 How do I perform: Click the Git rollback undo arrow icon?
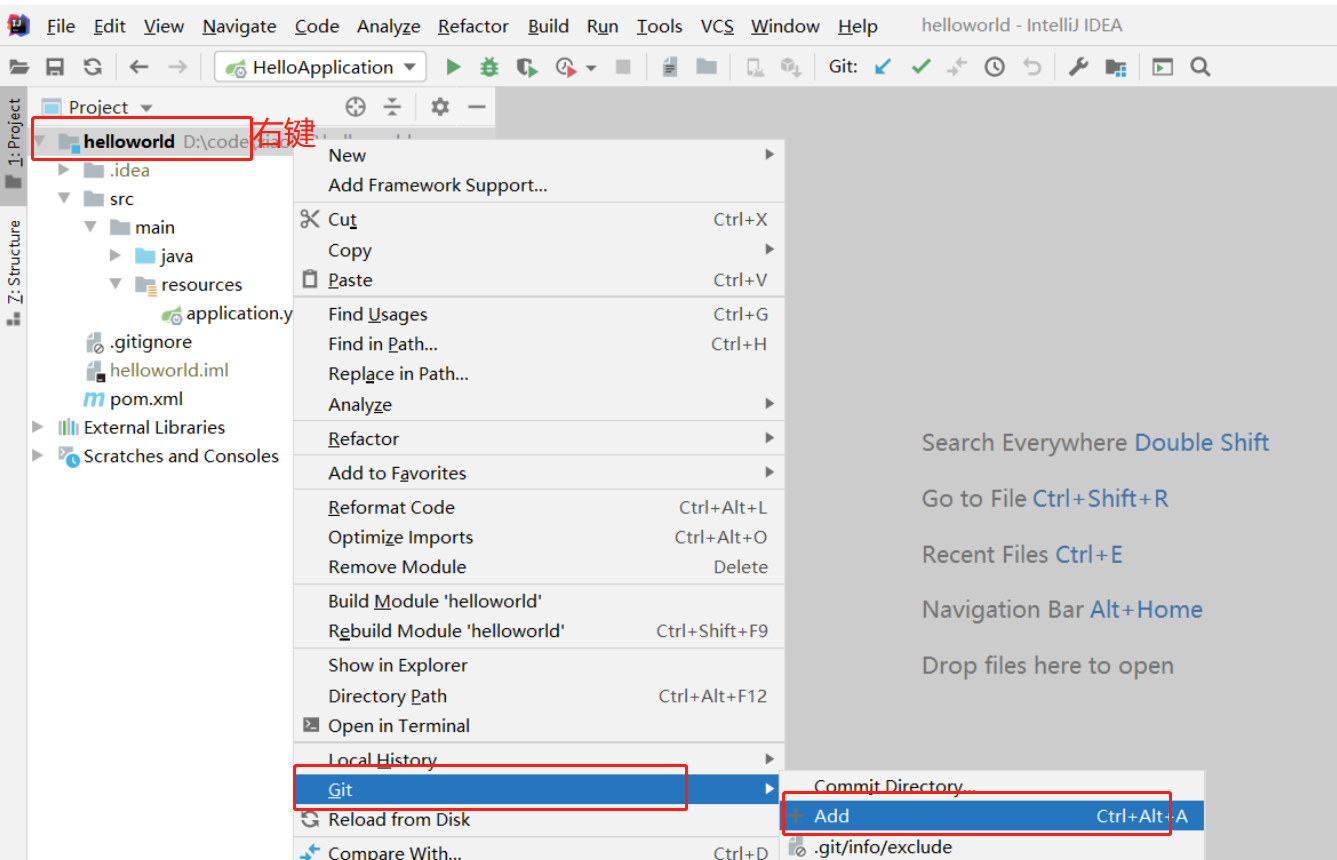(x=1032, y=67)
